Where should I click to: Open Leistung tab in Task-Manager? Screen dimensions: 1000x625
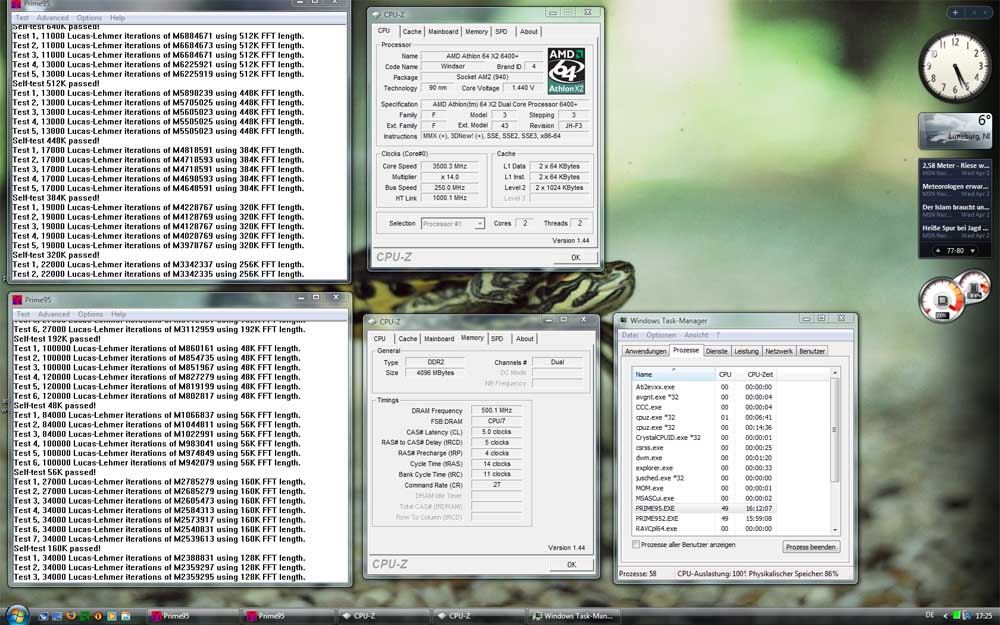[746, 351]
